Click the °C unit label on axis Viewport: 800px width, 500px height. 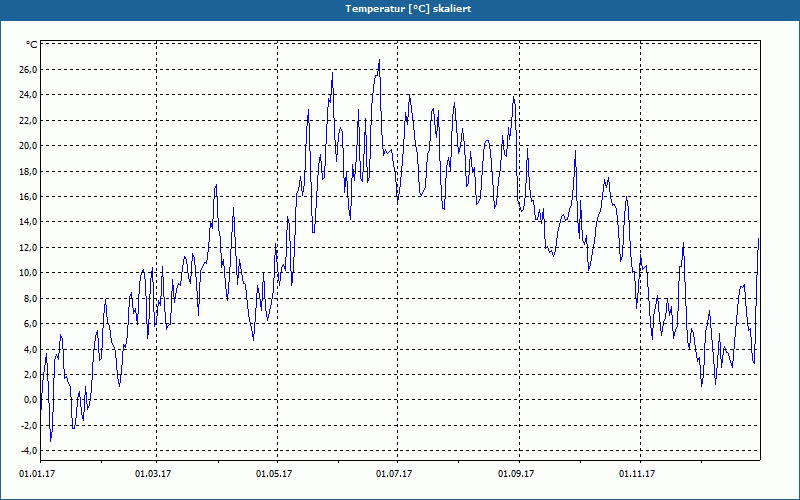pyautogui.click(x=32, y=45)
